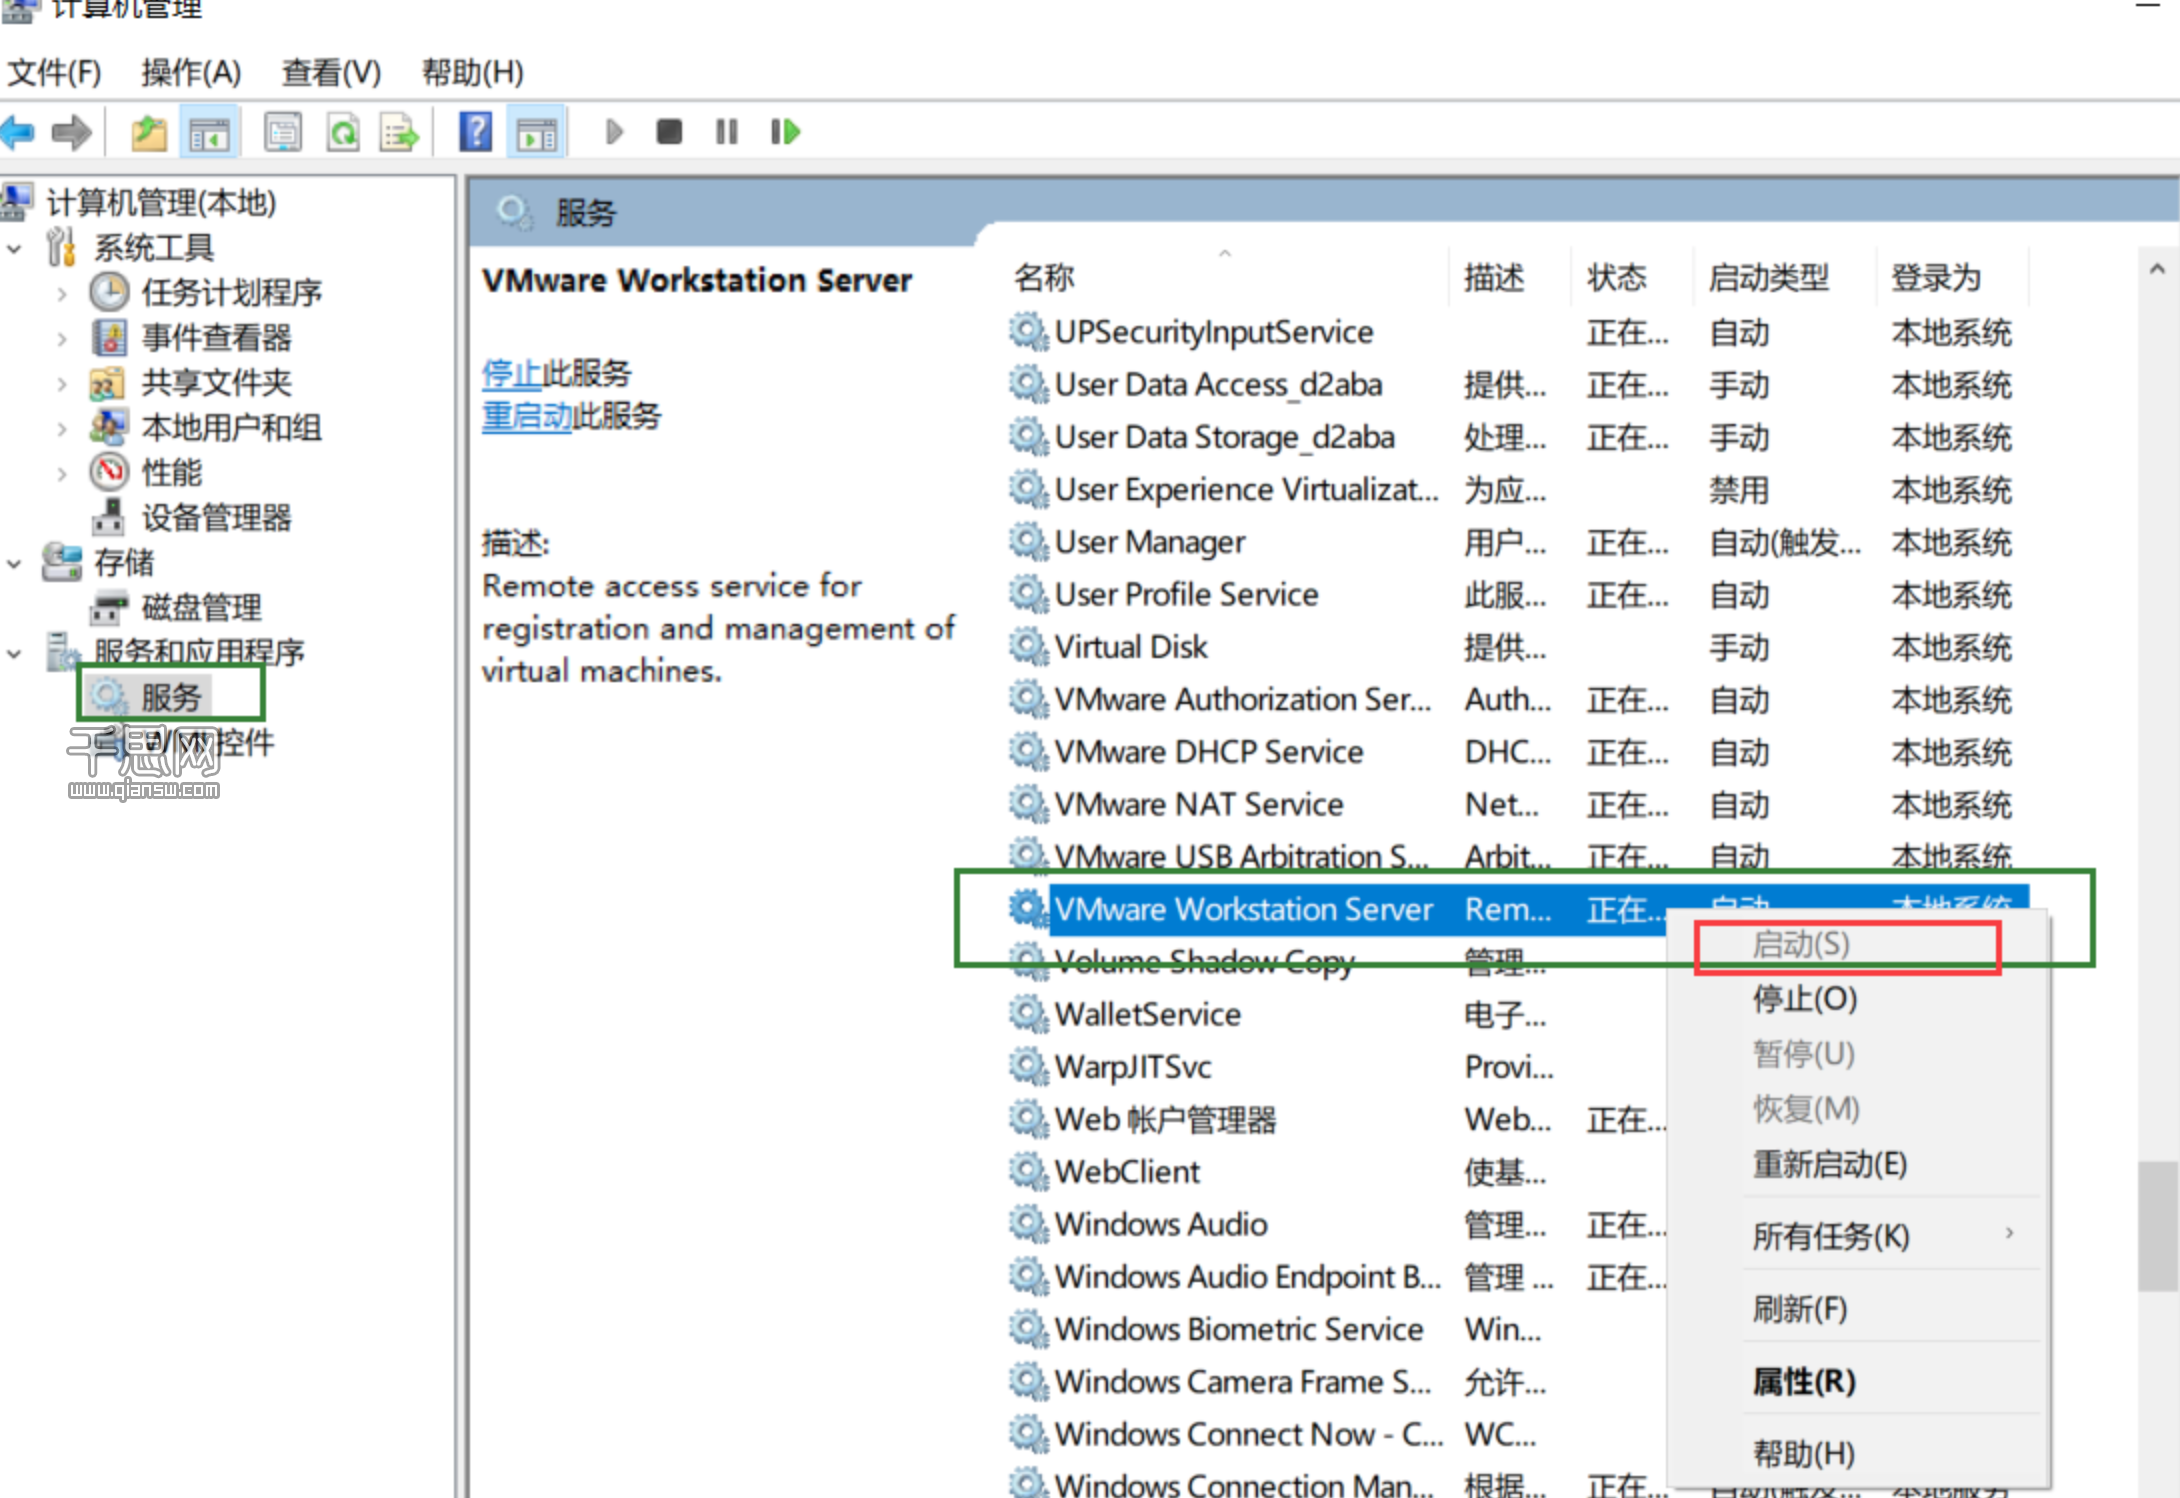Expand the 性能 tree node
The height and width of the screenshot is (1498, 2180).
[62, 473]
